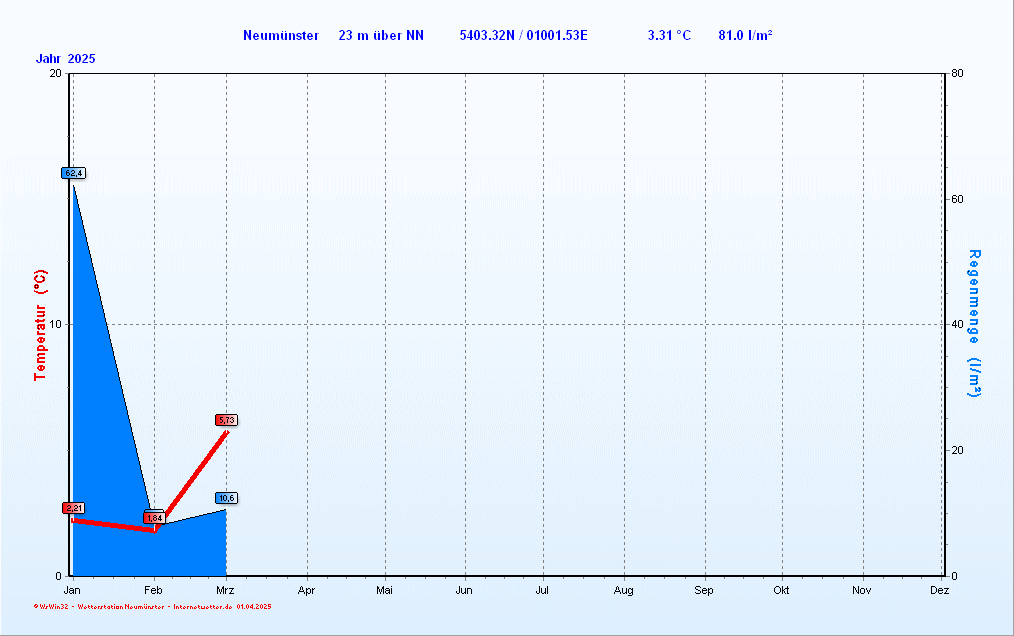Click the 62,4 rainfall label for January
The image size is (1014, 636).
pyautogui.click(x=74, y=173)
